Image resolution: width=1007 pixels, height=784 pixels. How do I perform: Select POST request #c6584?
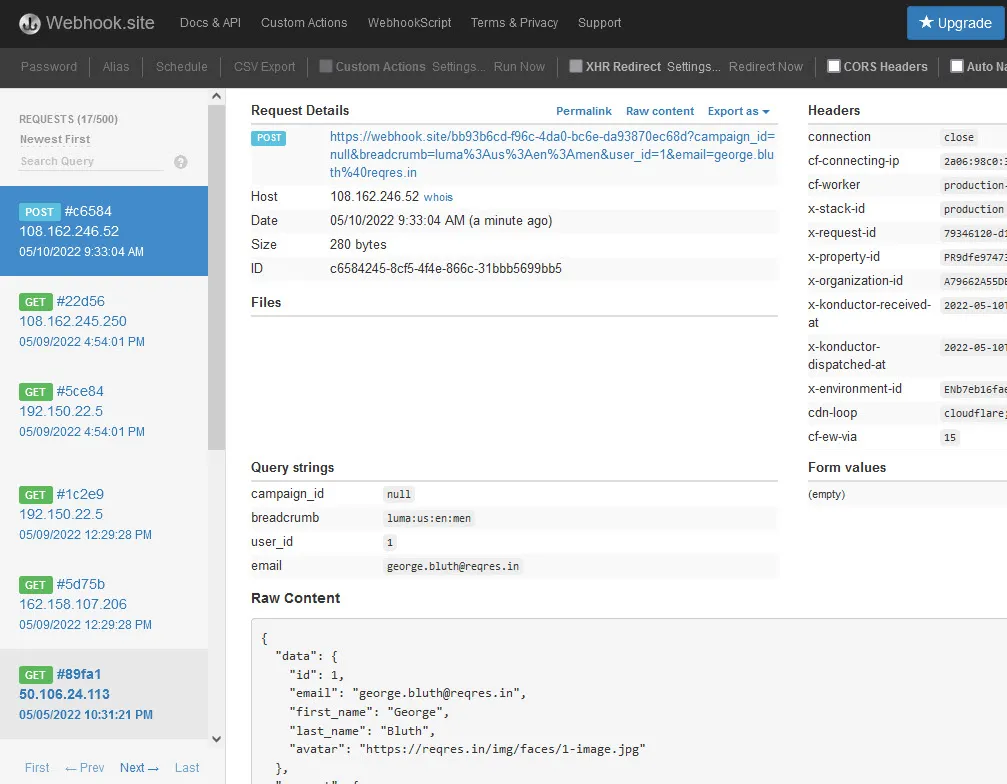[x=104, y=231]
